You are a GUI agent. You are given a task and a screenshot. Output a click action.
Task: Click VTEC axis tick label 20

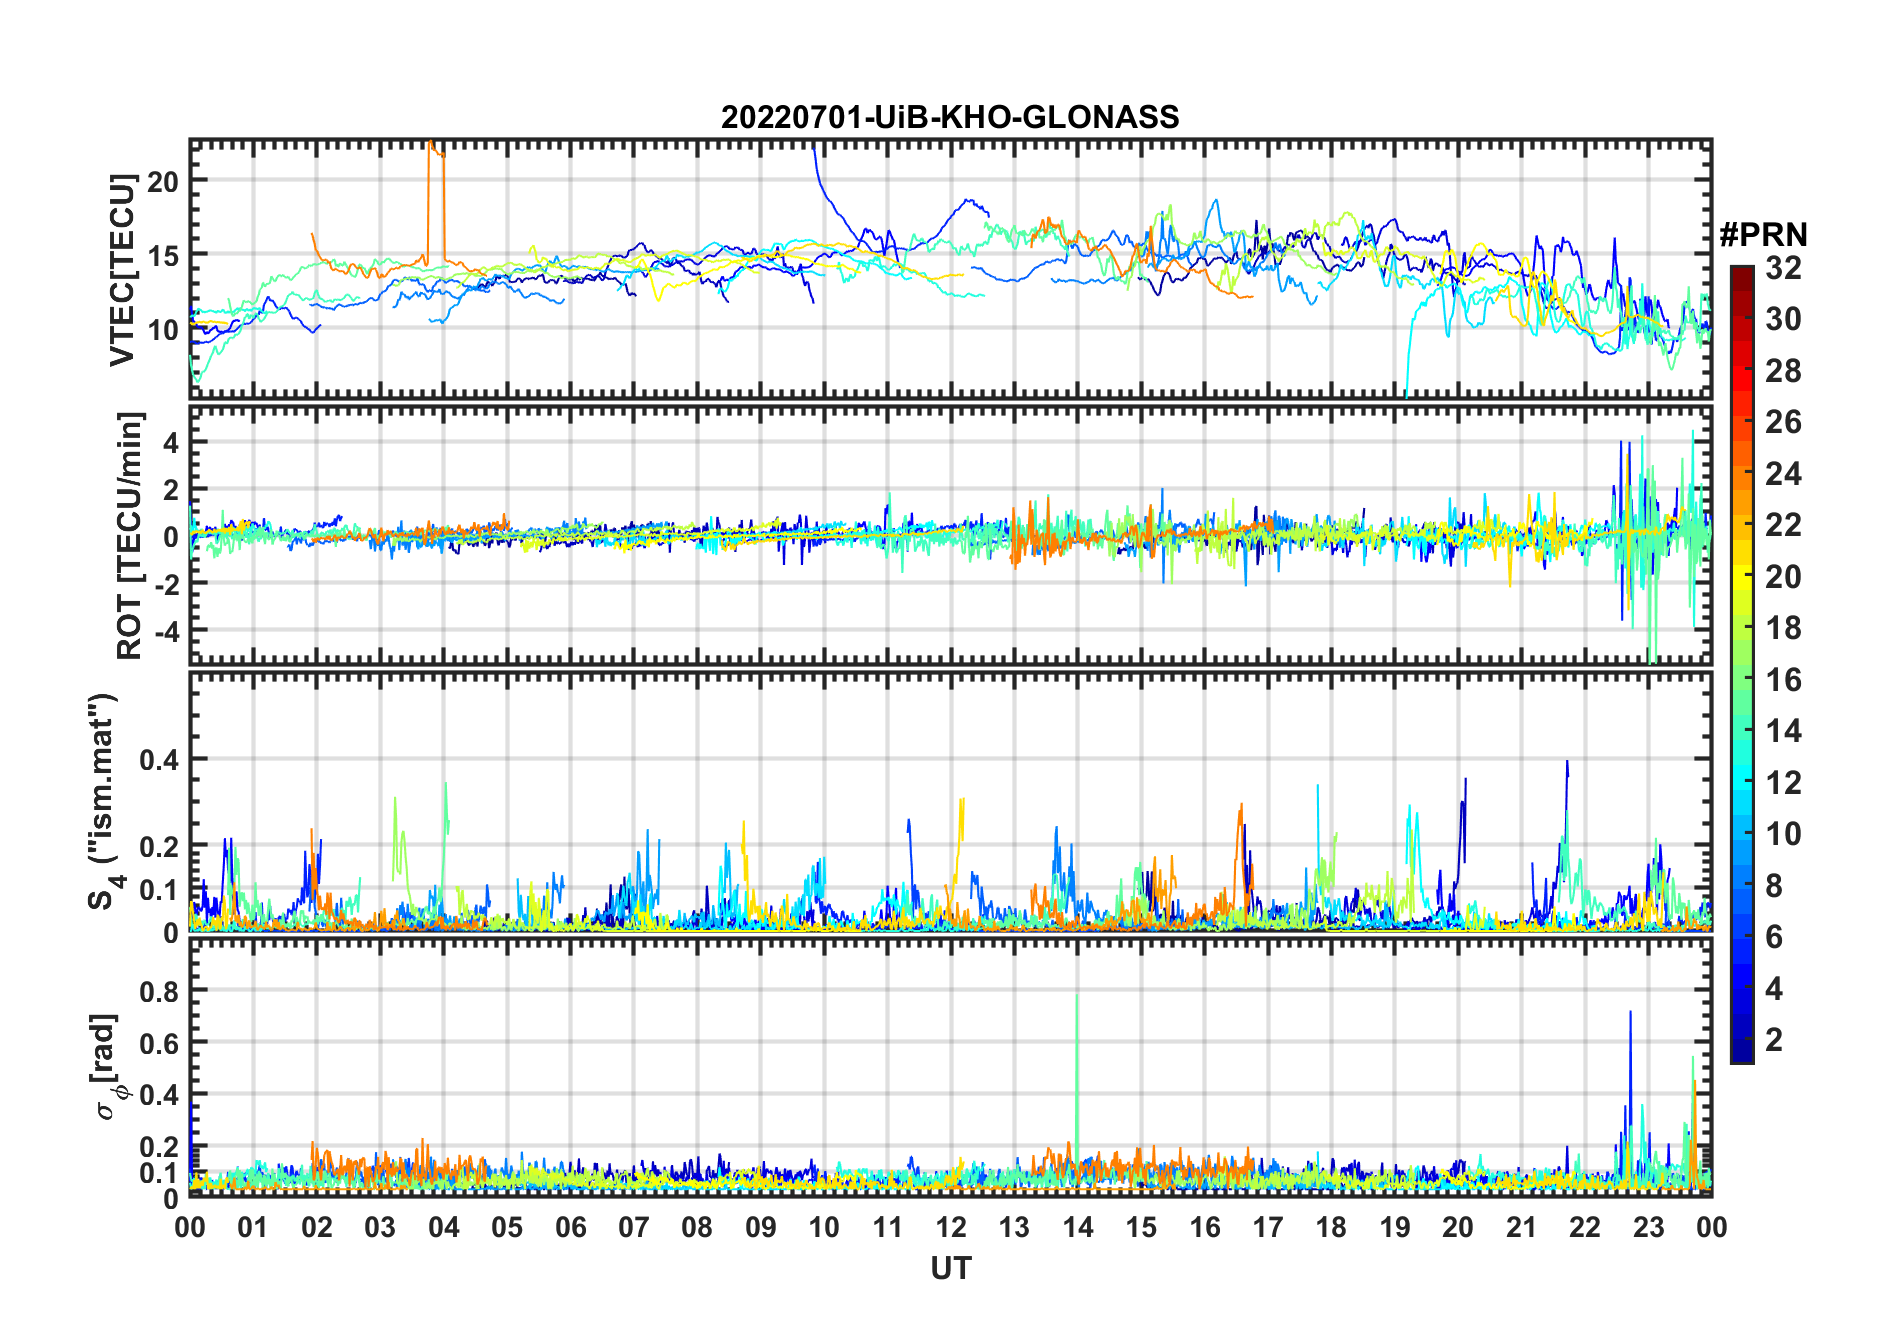[163, 182]
